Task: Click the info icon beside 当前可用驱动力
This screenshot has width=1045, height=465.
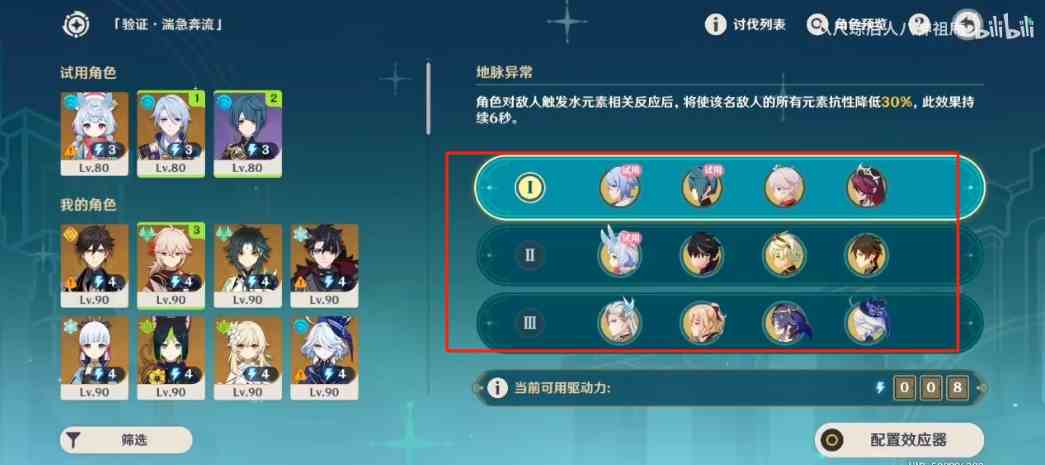Action: click(497, 388)
